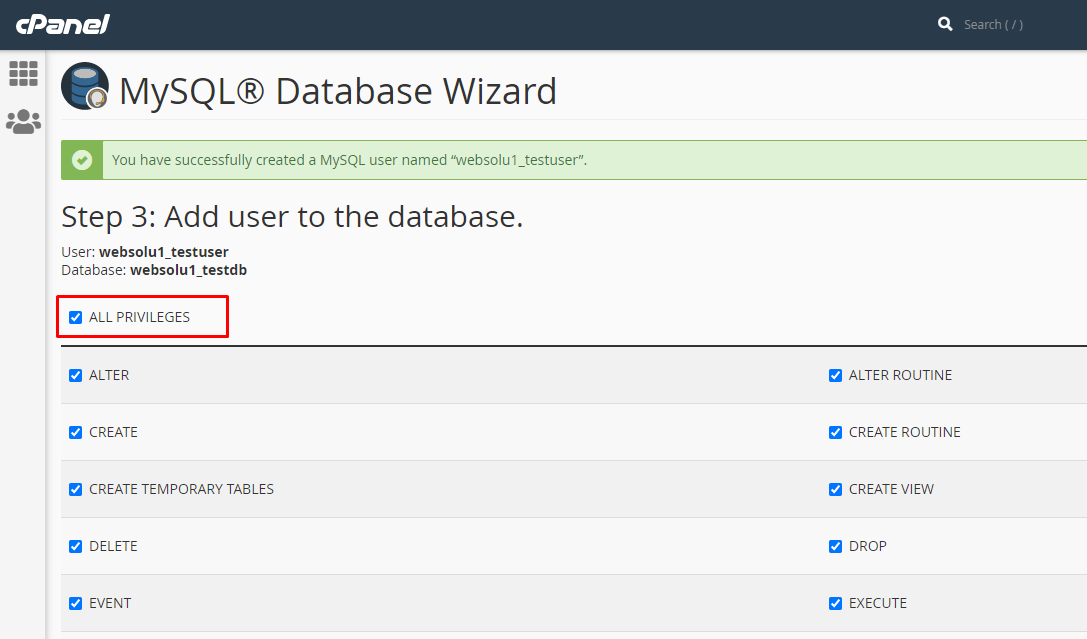Image resolution: width=1087 pixels, height=639 pixels.
Task: Toggle CREATE TEMPORARY TABLES checkbox
Action: coord(76,489)
